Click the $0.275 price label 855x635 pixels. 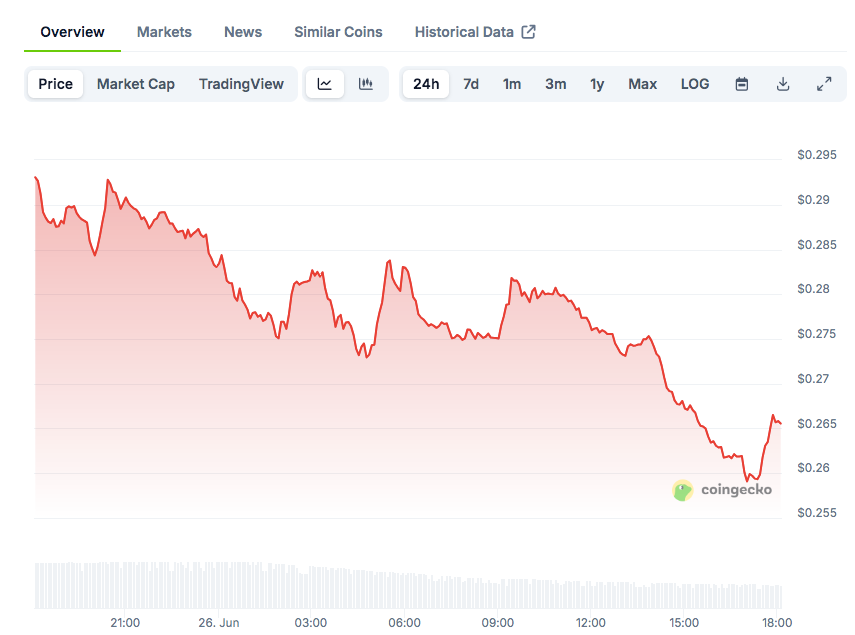[x=817, y=334]
